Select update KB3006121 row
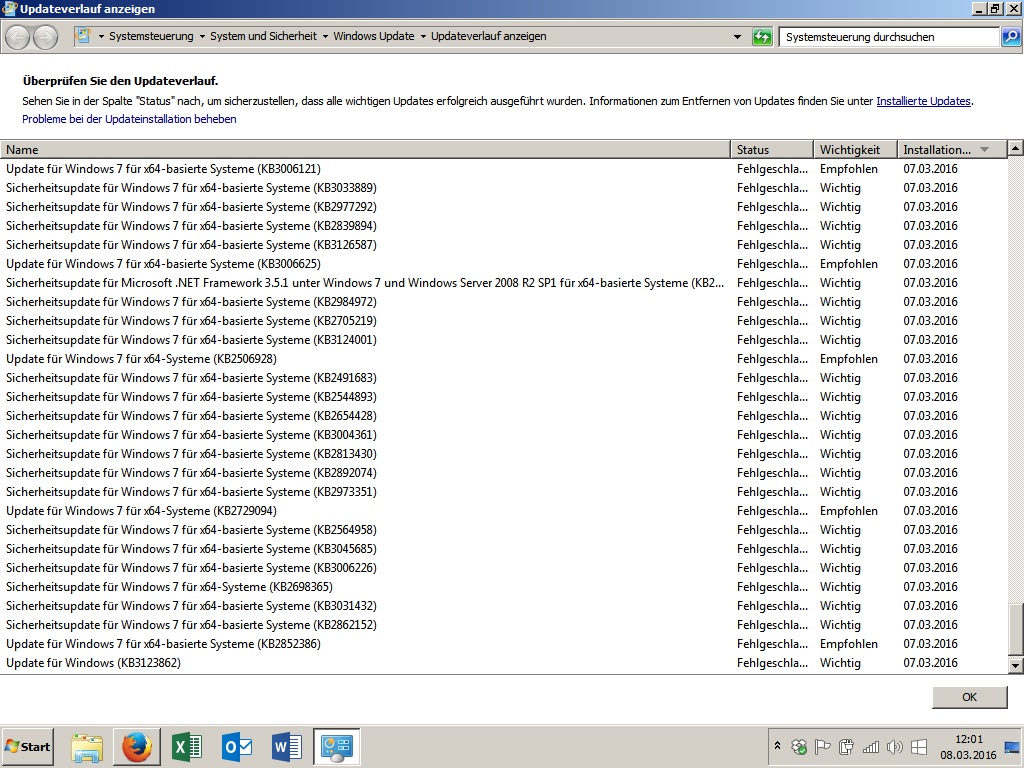 point(504,168)
